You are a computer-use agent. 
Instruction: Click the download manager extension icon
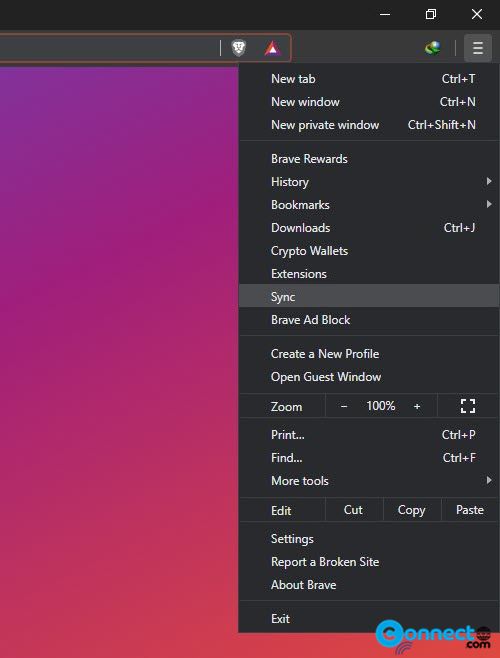(432, 48)
